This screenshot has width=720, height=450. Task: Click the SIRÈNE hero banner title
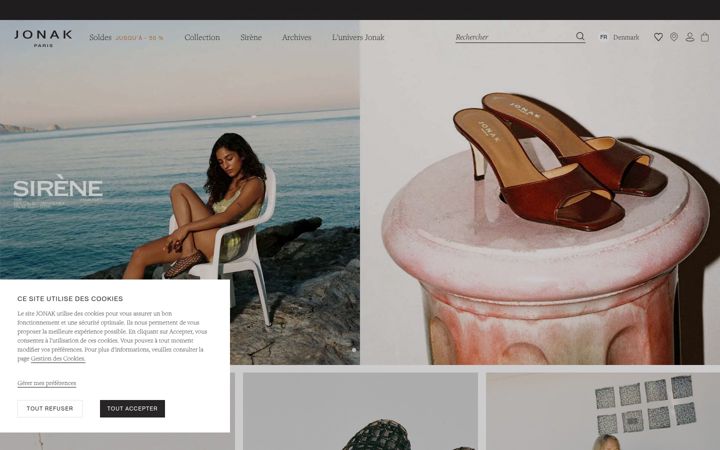pos(58,187)
